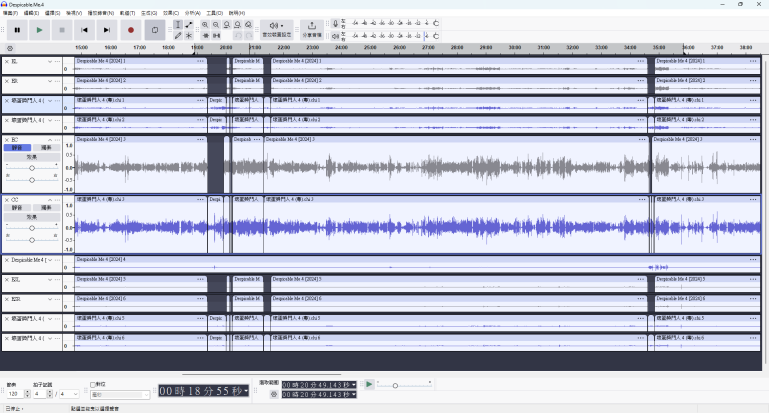Expand the BSR track chevron

(50, 299)
